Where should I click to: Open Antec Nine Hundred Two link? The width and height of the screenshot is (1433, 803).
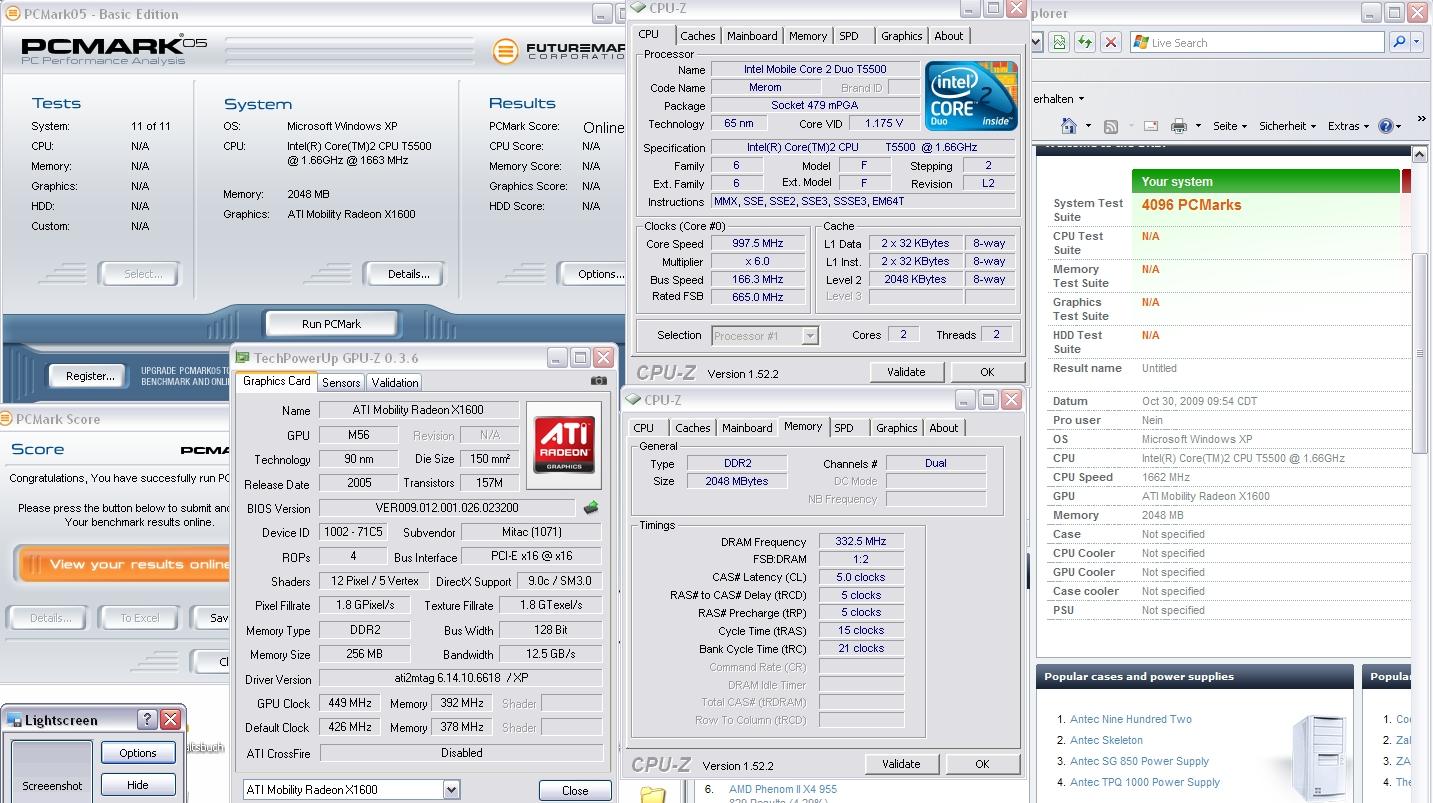coord(1131,719)
